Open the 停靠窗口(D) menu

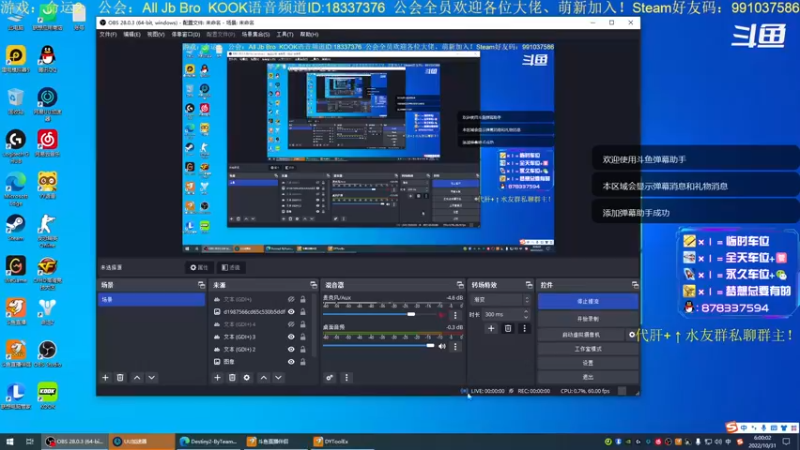(x=186, y=34)
